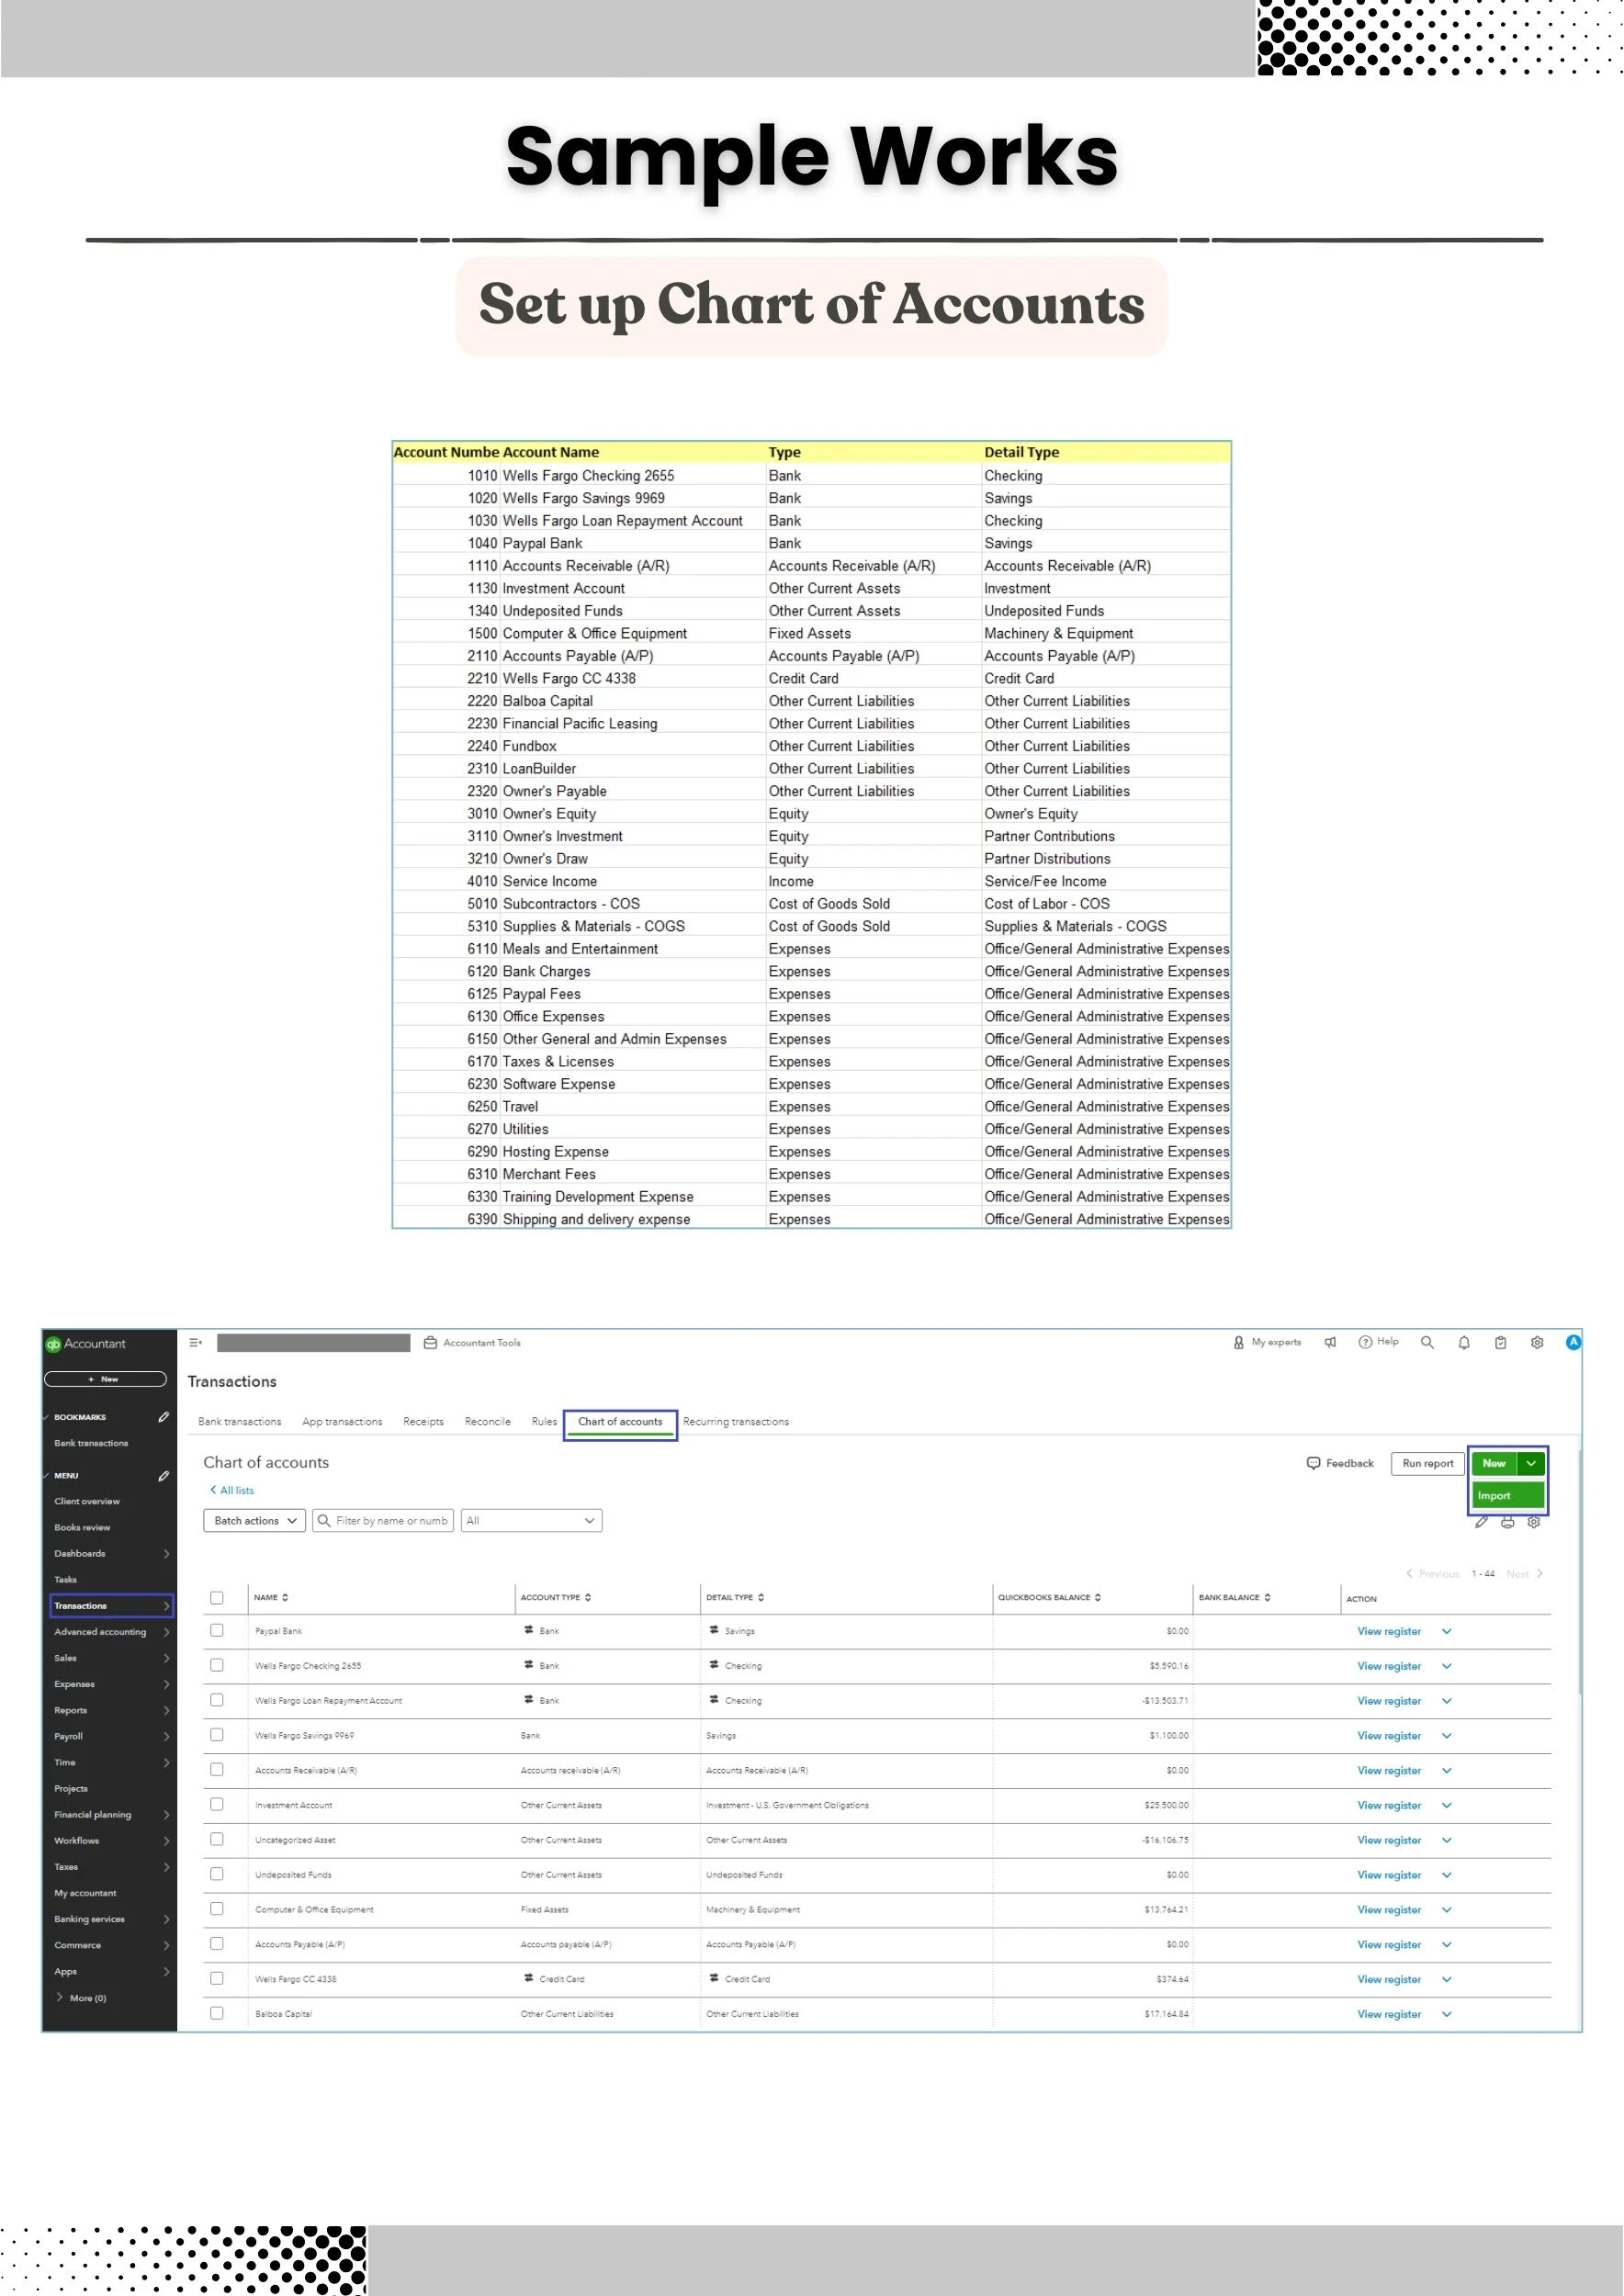
Task: View register for Wells Fargo Checking 2655
Action: coord(1388,1666)
